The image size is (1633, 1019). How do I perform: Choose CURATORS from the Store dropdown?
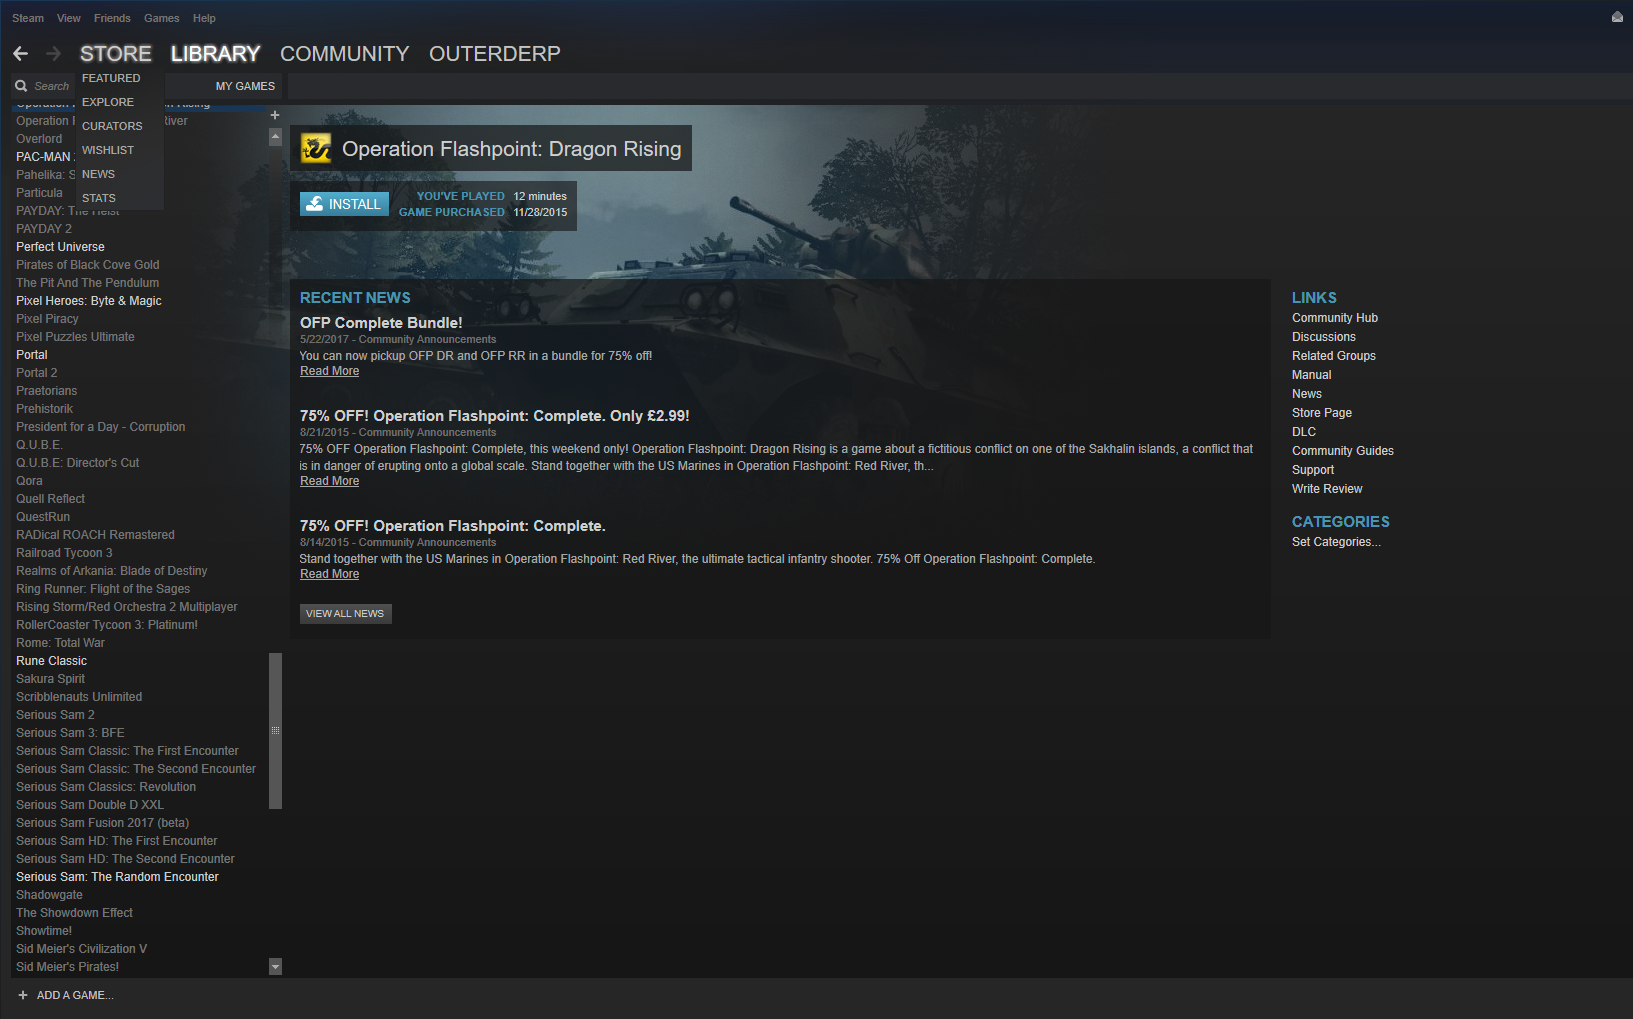point(112,126)
